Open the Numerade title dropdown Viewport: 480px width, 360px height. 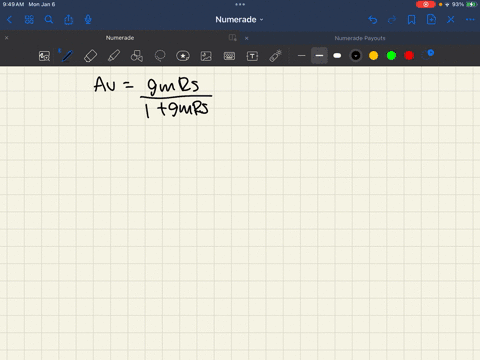click(x=239, y=20)
